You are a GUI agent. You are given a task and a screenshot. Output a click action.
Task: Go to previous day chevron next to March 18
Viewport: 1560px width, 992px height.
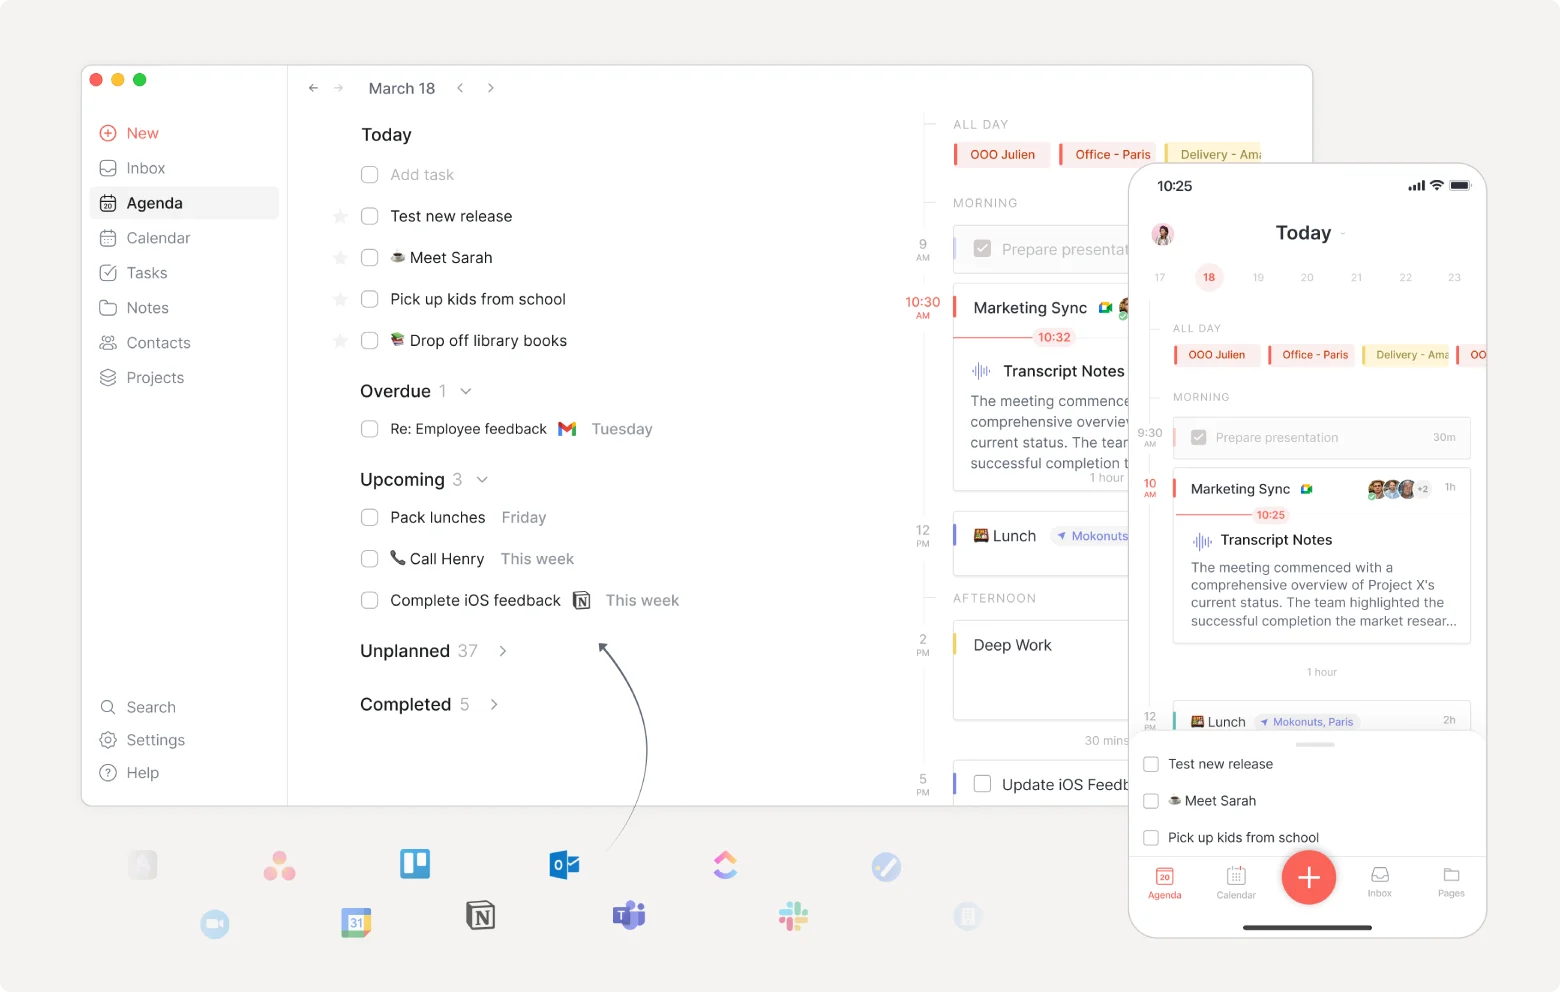click(460, 88)
